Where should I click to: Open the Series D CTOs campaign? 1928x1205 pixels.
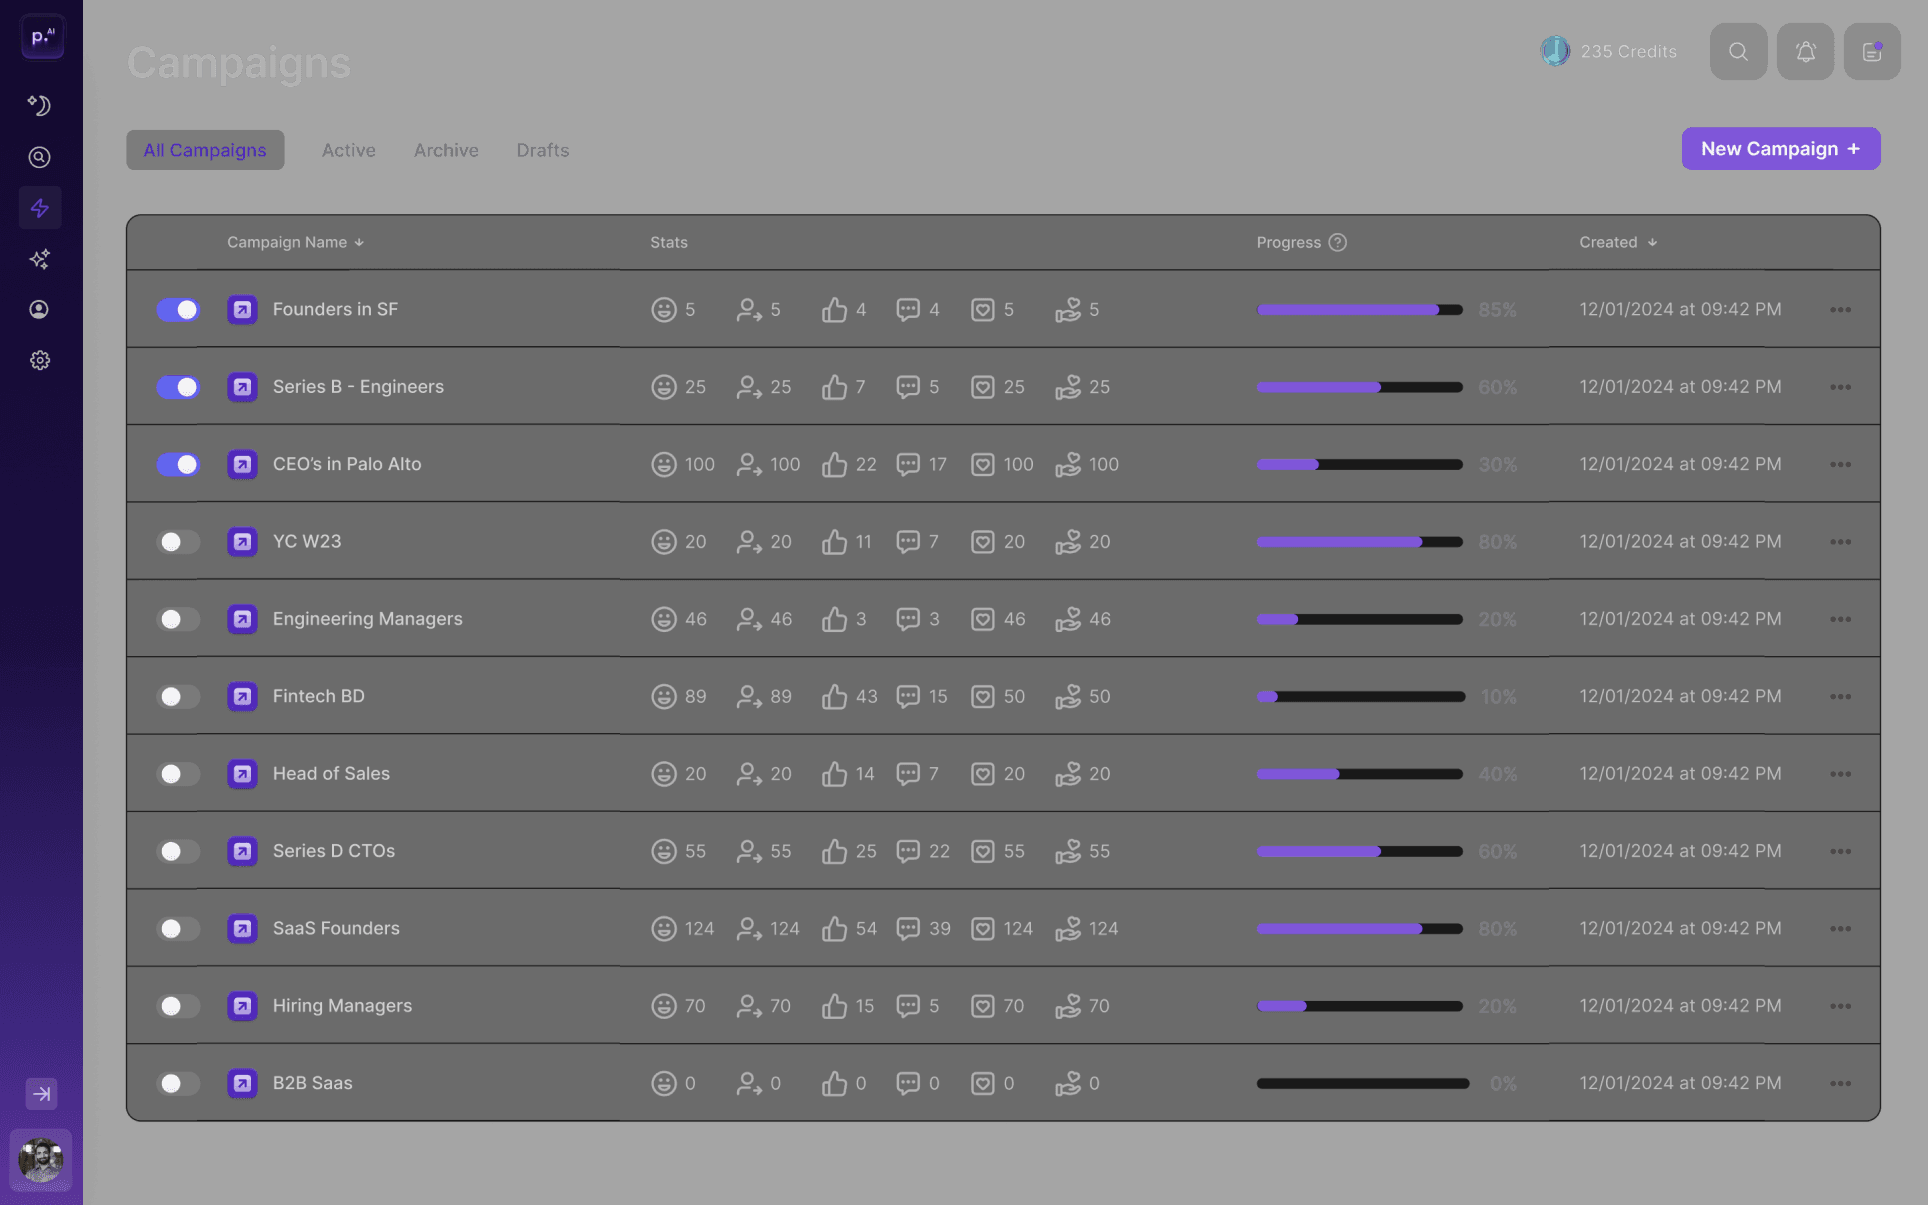(333, 851)
